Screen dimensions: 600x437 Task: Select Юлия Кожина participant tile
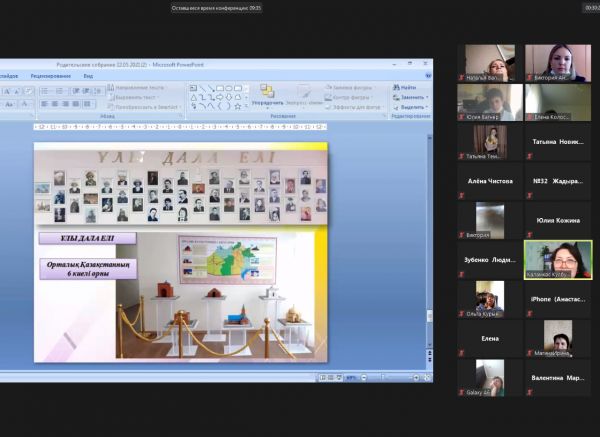click(x=557, y=221)
